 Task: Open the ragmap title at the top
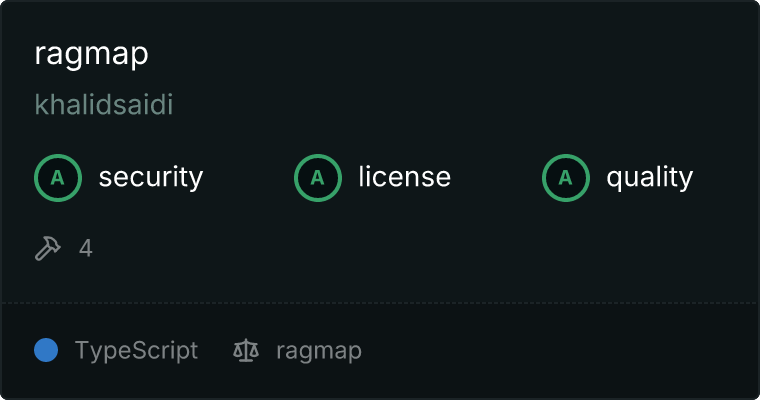(91, 54)
